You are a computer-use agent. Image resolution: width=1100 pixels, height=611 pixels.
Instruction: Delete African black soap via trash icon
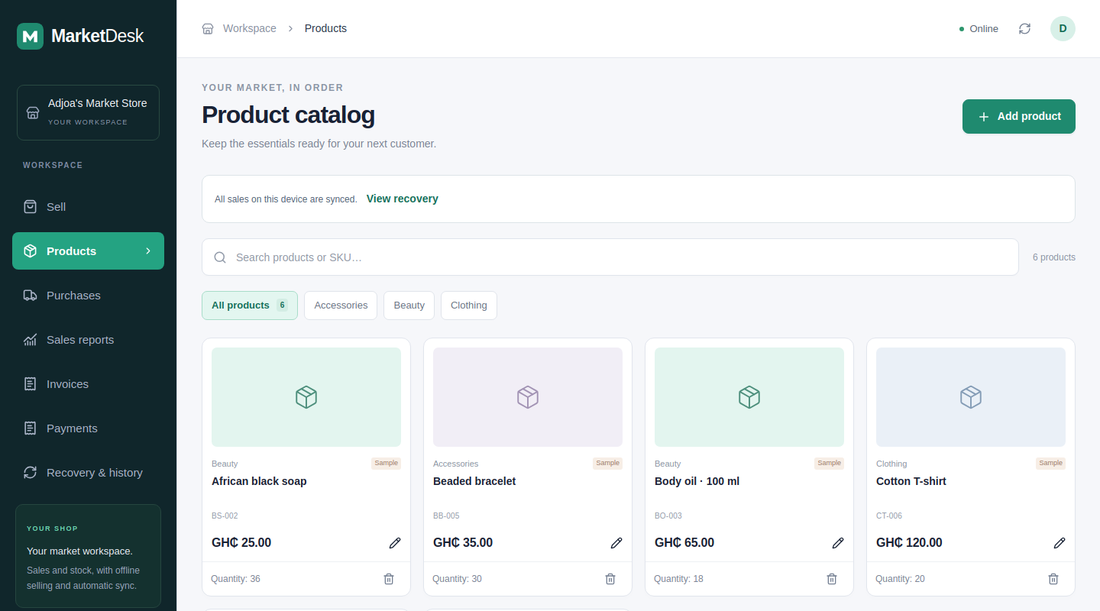click(389, 579)
